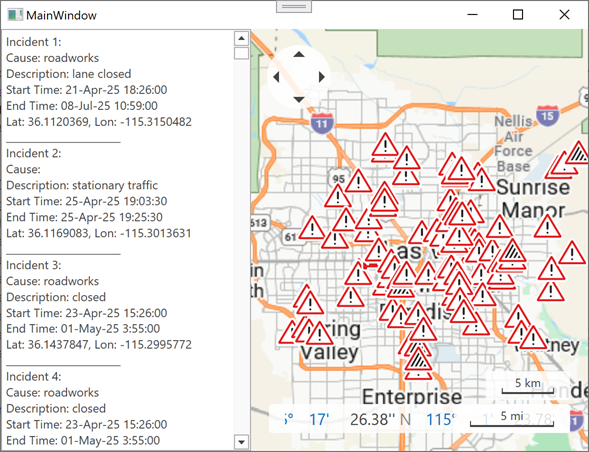Click the '5 mi' scale bar
Image resolution: width=589 pixels, height=452 pixels.
512,418
